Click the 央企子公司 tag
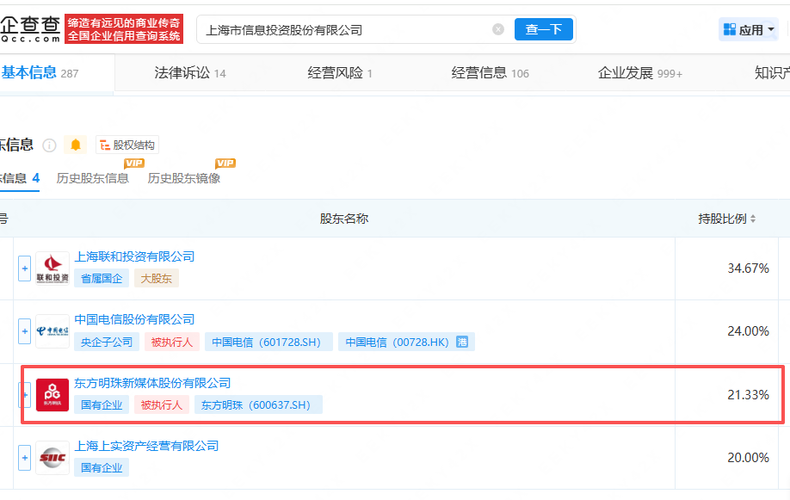Image resolution: width=790 pixels, height=500 pixels. point(107,342)
